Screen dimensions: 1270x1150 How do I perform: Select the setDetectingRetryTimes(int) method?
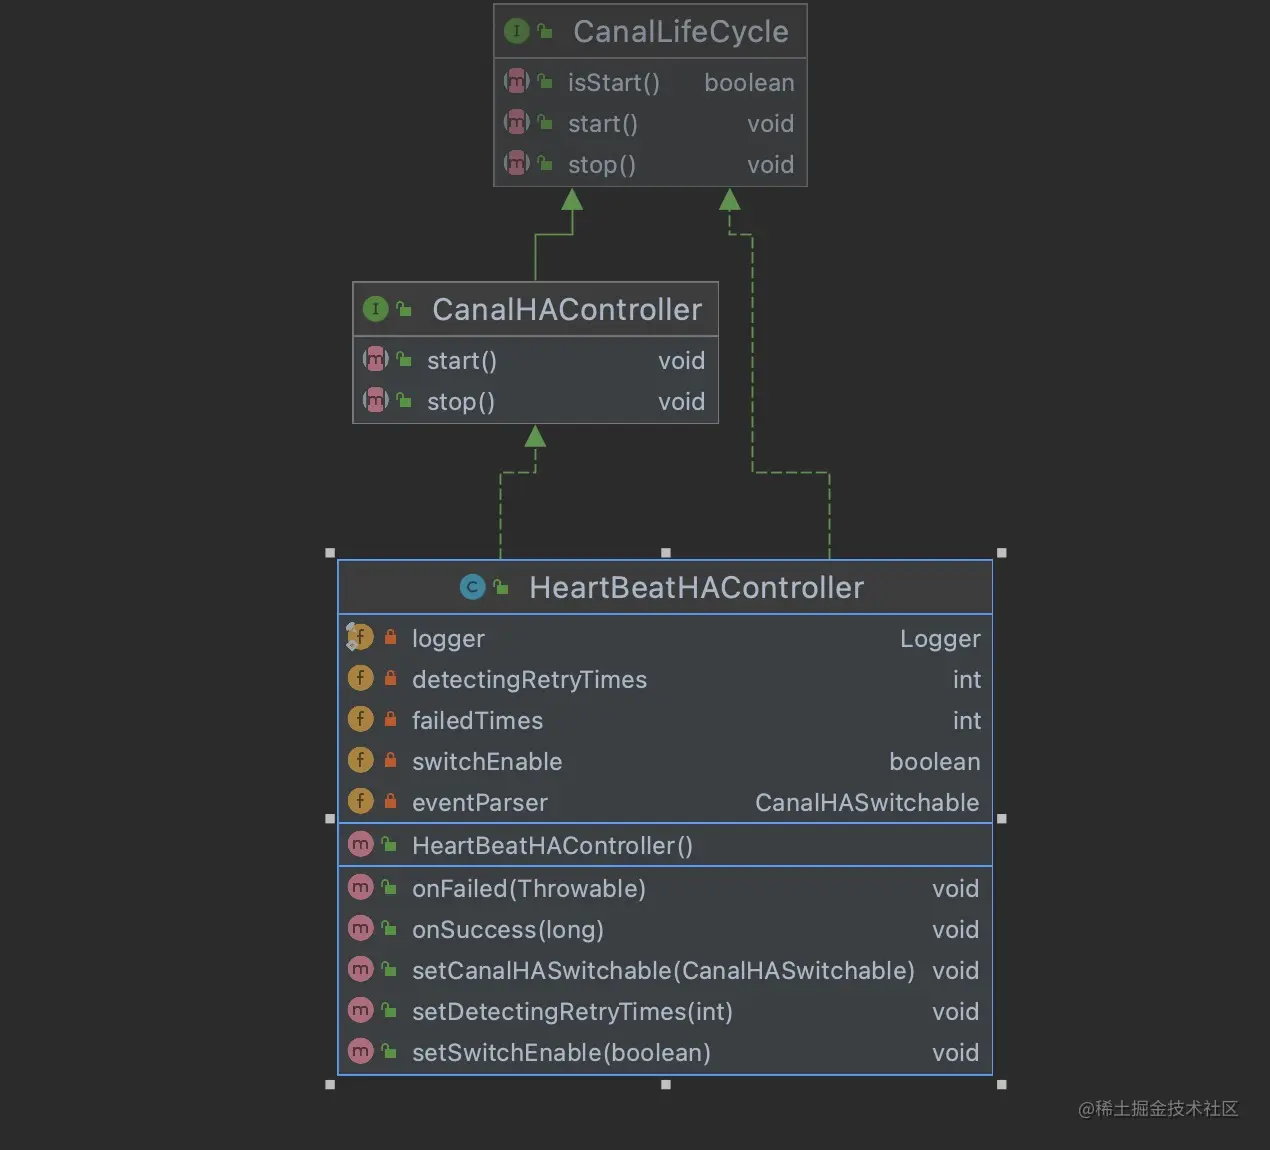pos(572,1012)
